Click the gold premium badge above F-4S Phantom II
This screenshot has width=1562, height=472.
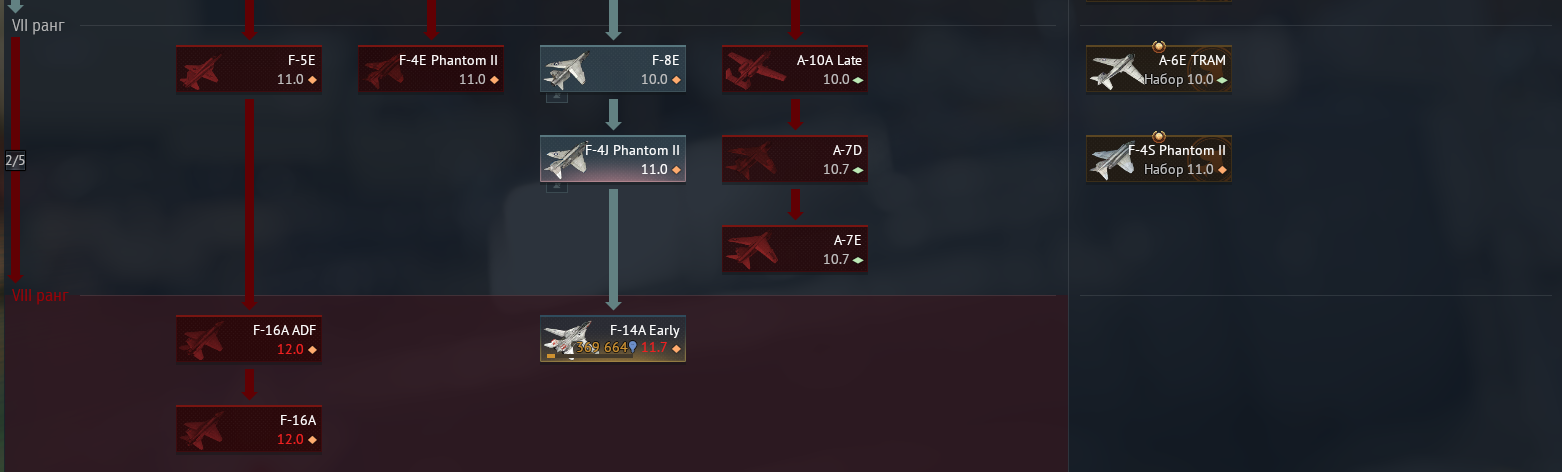point(1159,136)
